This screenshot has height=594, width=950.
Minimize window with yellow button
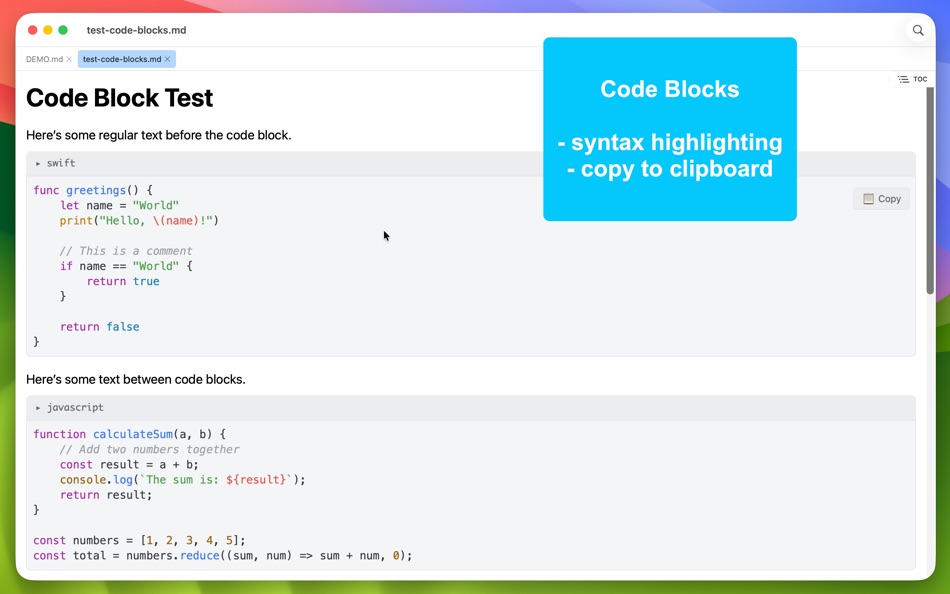48,30
